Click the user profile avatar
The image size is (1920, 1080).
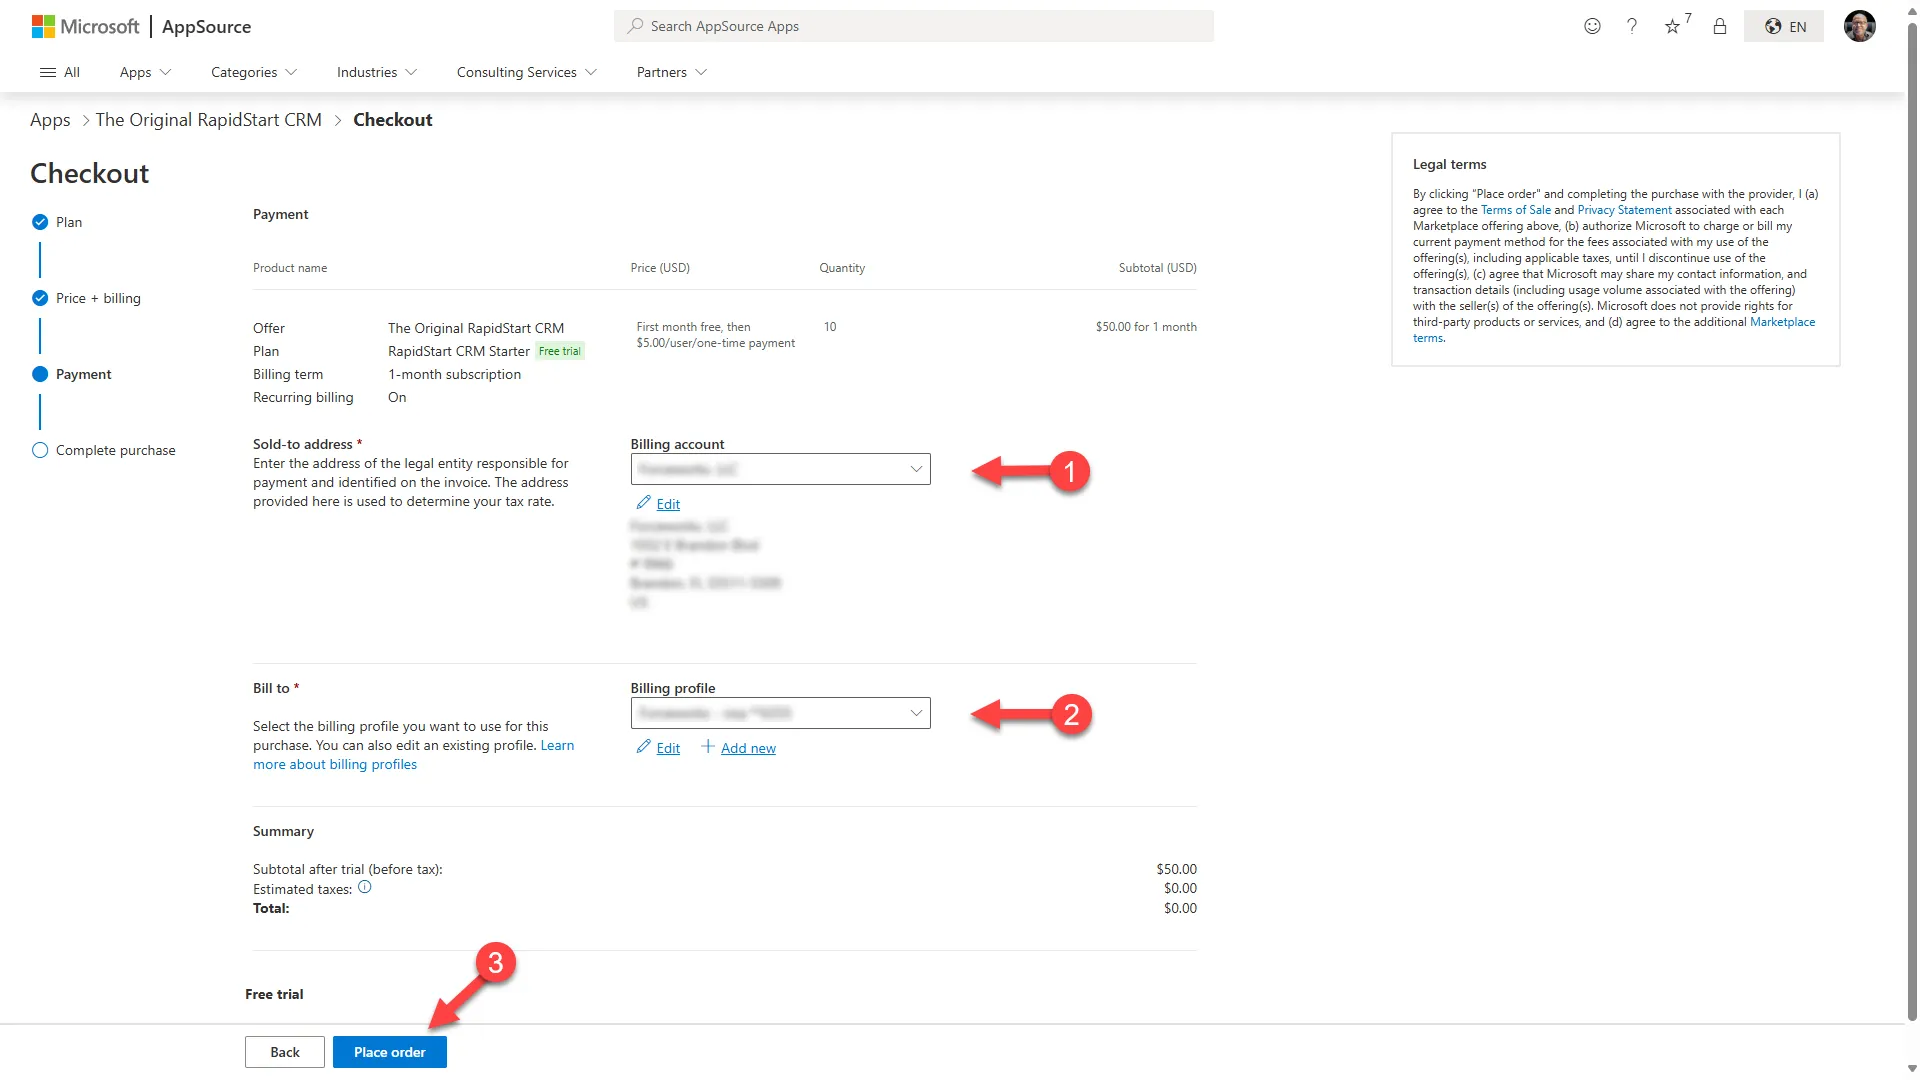(x=1859, y=26)
